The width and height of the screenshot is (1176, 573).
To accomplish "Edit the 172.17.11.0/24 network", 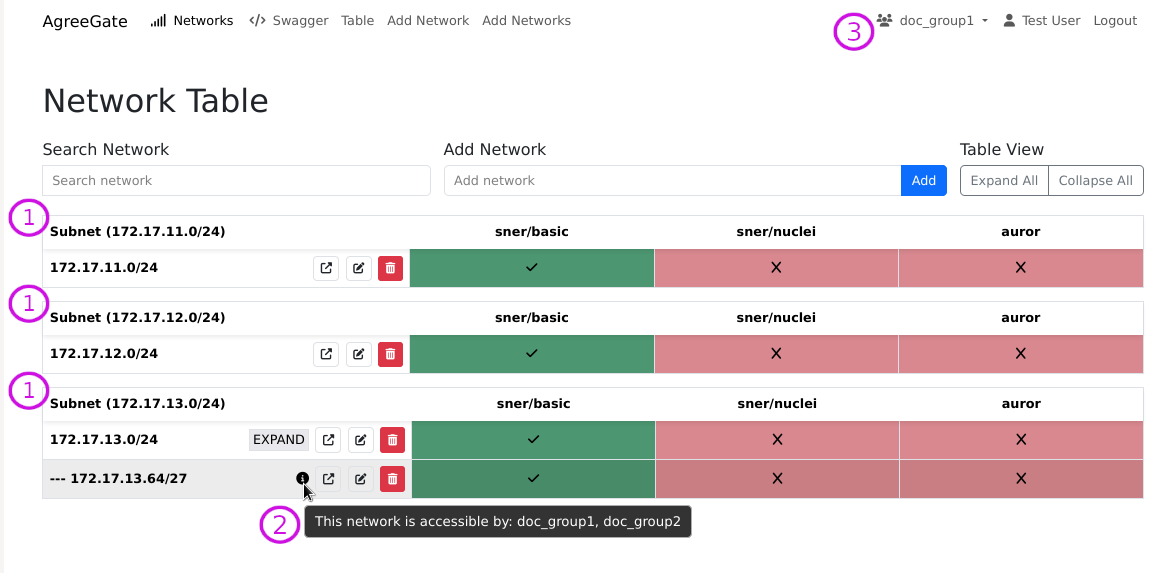I will coord(358,268).
